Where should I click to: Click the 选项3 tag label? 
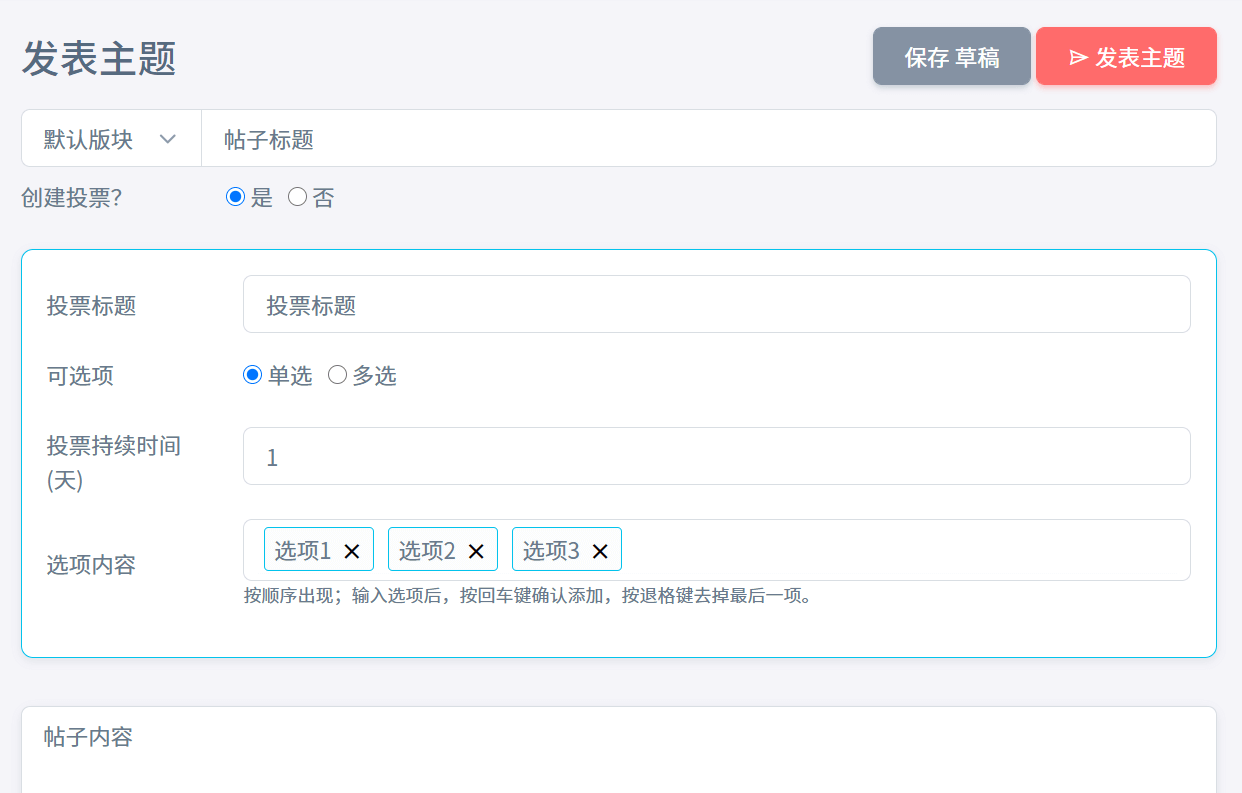click(x=551, y=551)
